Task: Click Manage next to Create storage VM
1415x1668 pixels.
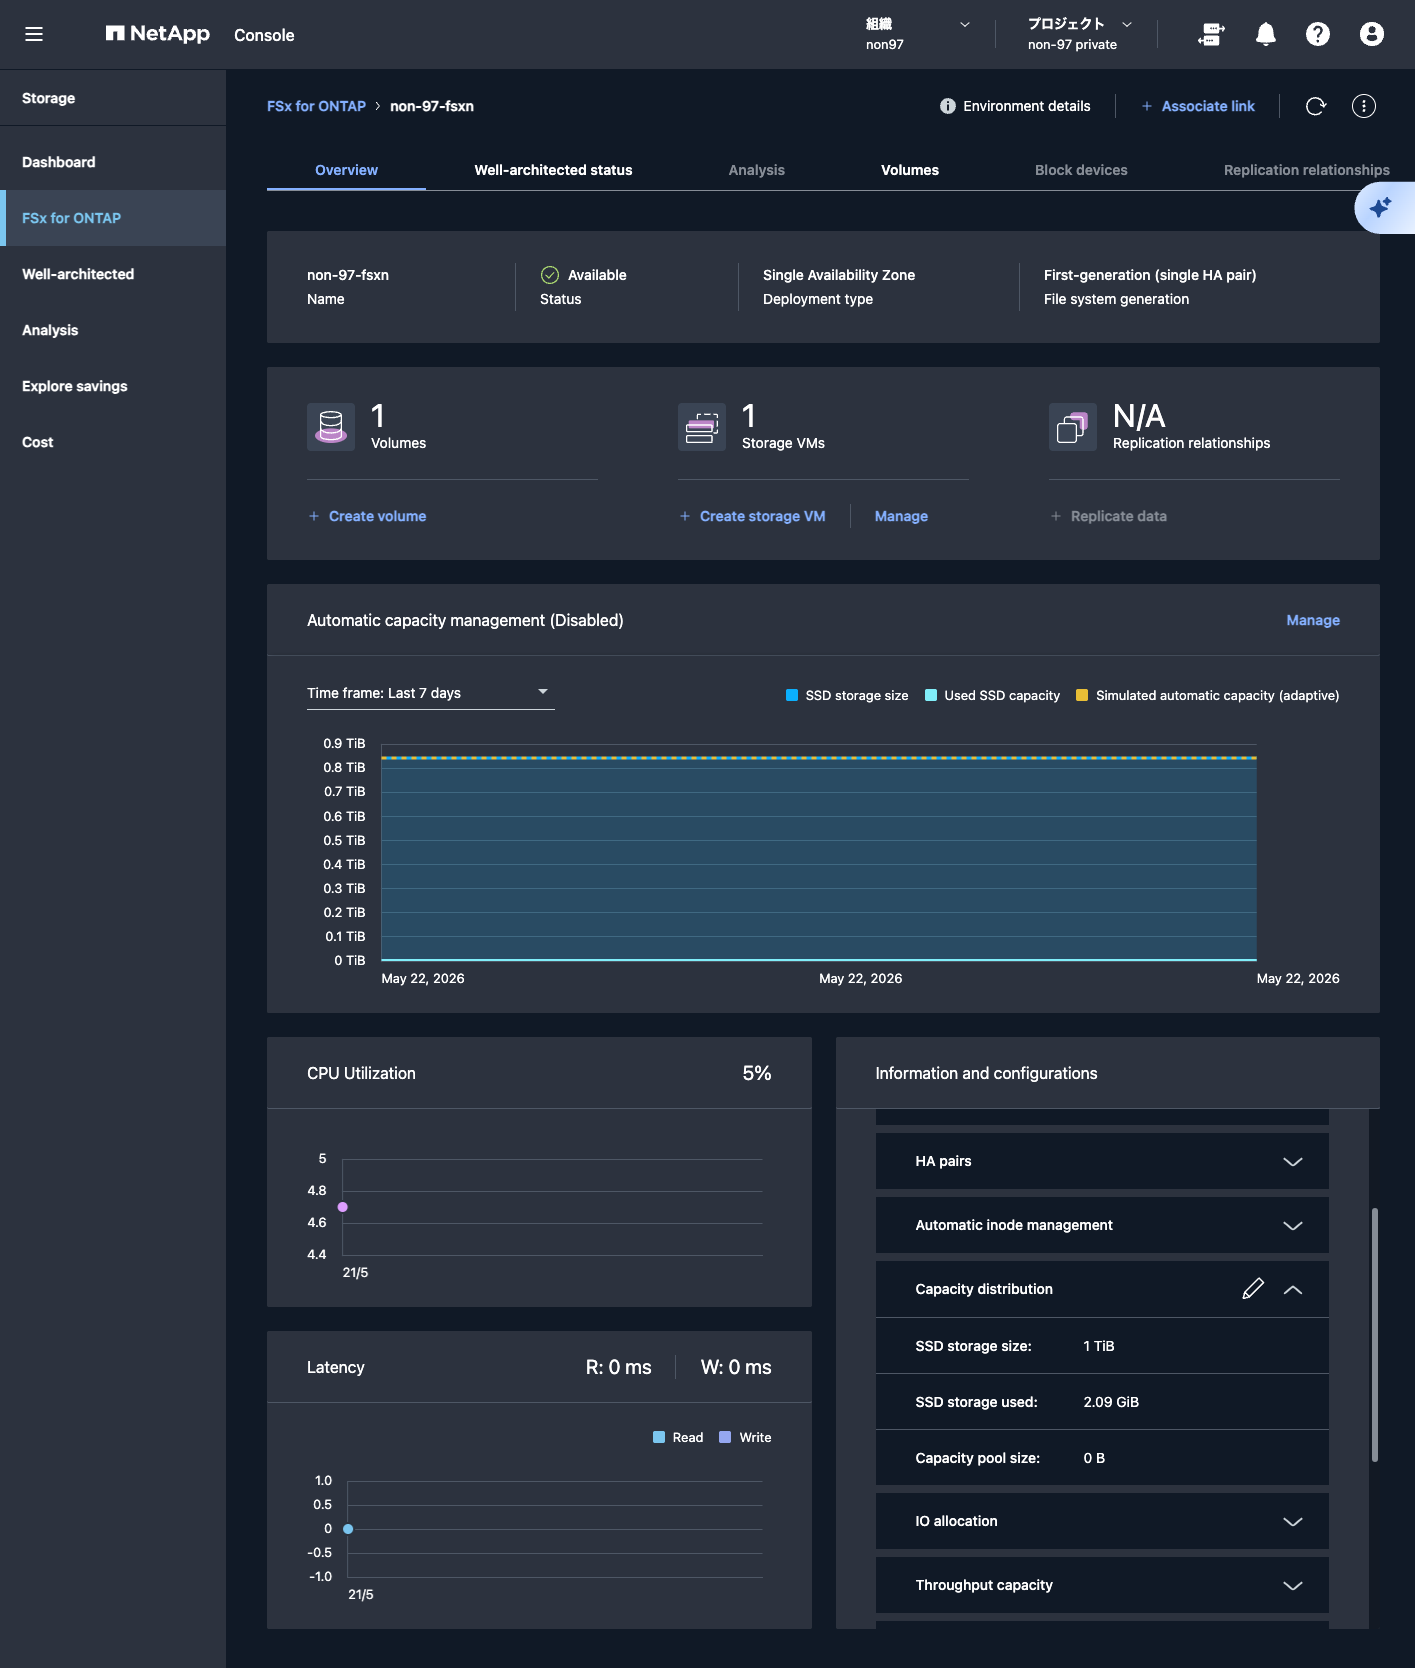Action: [x=901, y=516]
